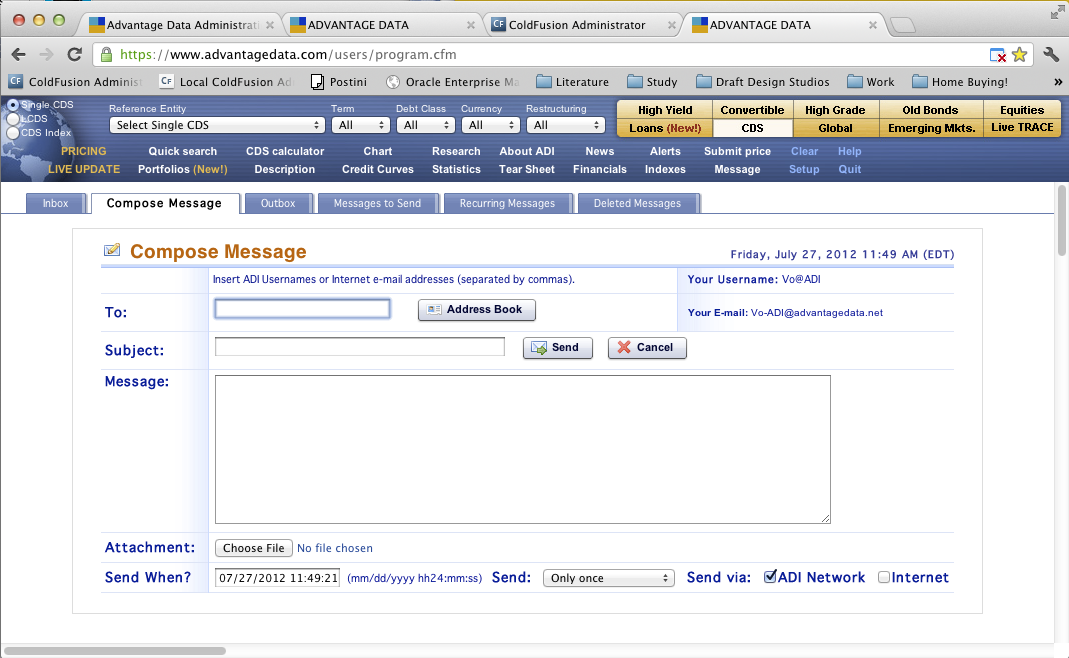
Task: Open the Home Buying! bookmarks folder
Action: point(960,82)
